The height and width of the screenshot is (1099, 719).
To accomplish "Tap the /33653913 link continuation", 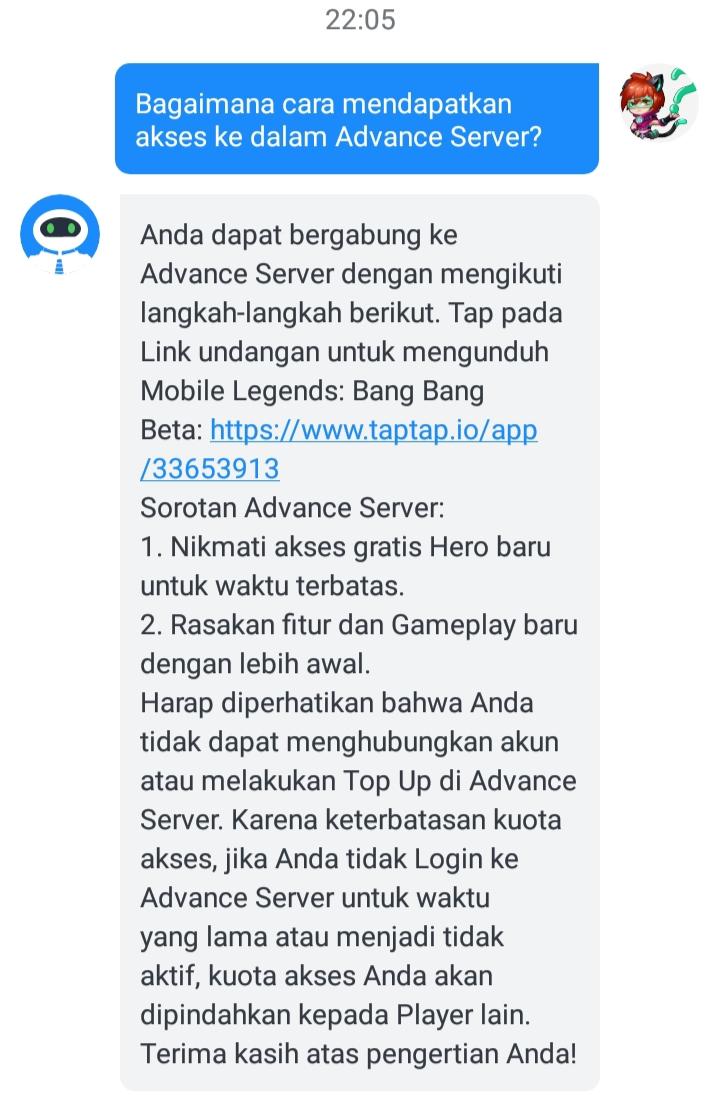I will 210,469.
